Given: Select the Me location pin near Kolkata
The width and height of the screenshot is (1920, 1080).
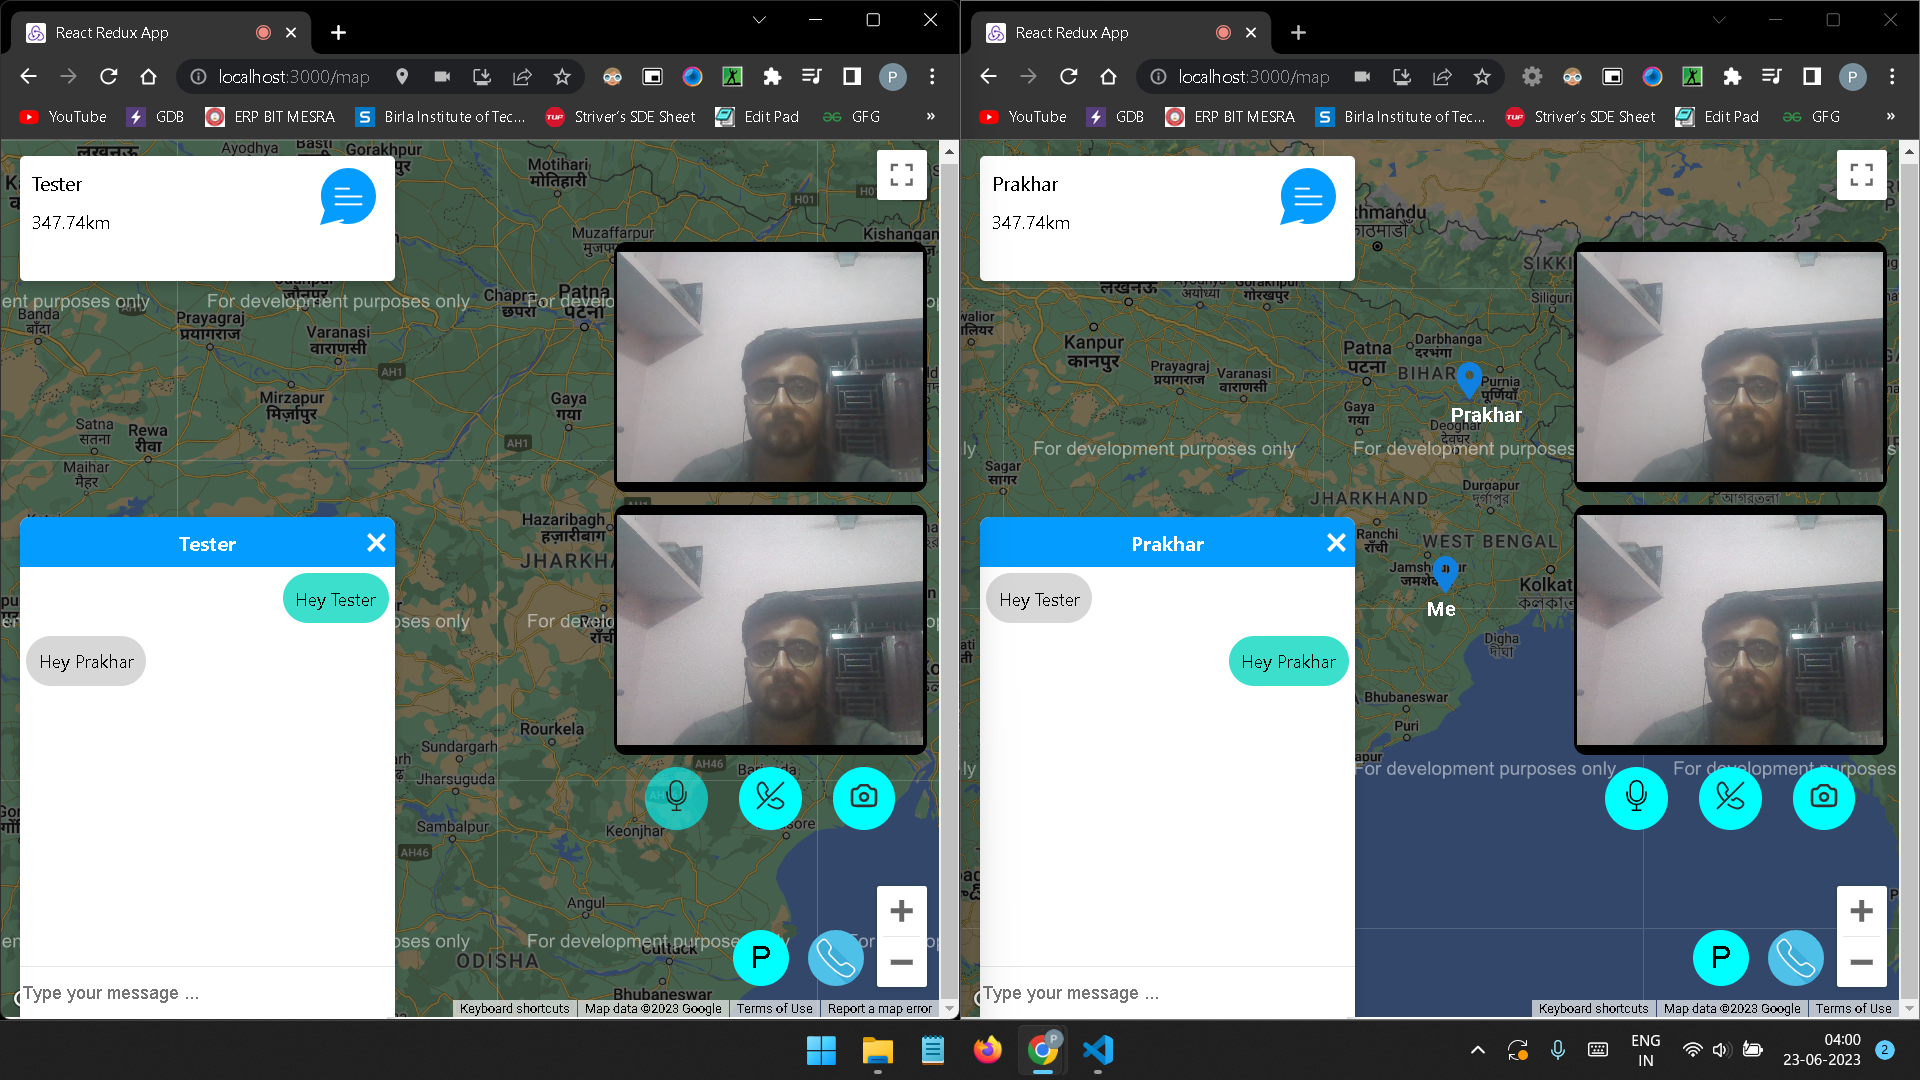Looking at the screenshot, I should (x=1443, y=573).
